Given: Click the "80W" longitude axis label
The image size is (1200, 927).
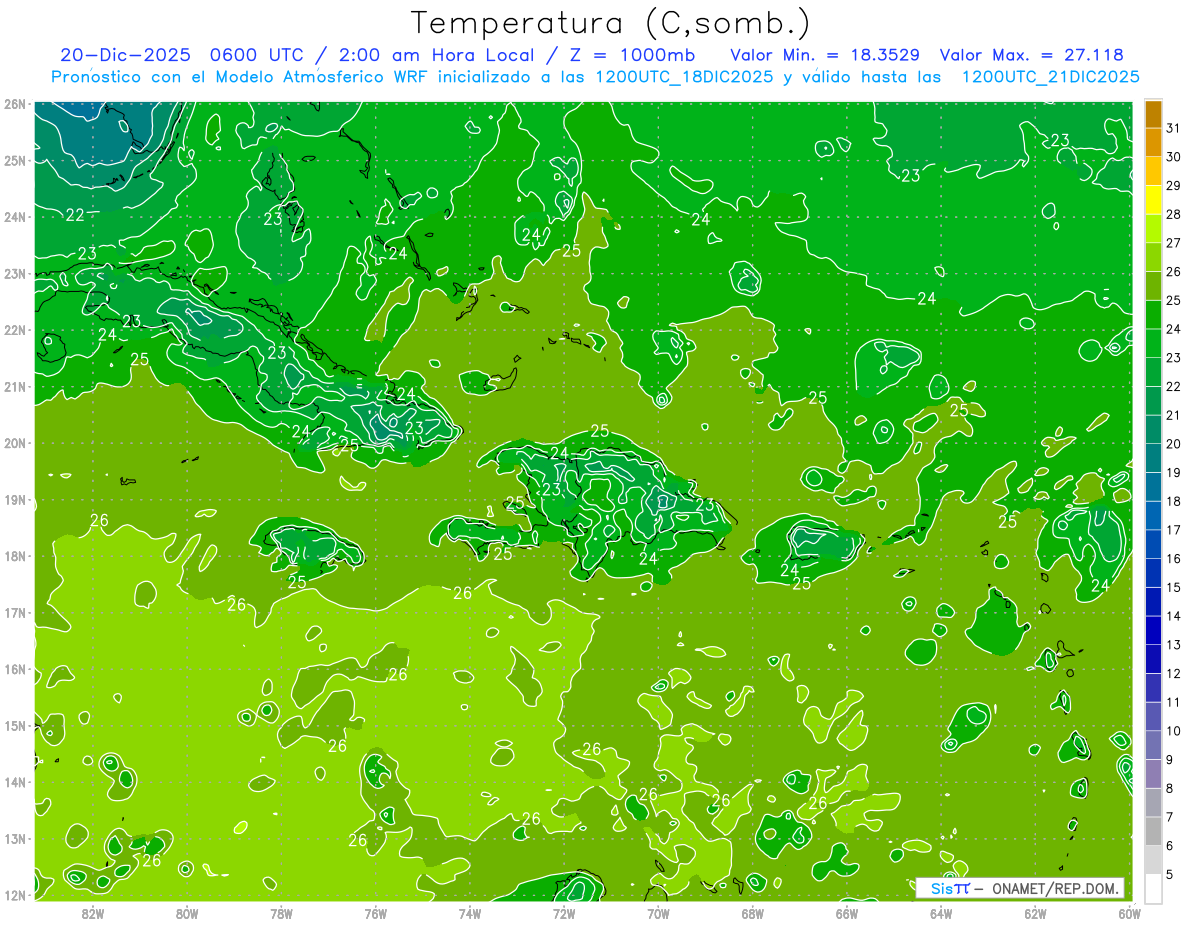Looking at the screenshot, I should coord(187,913).
